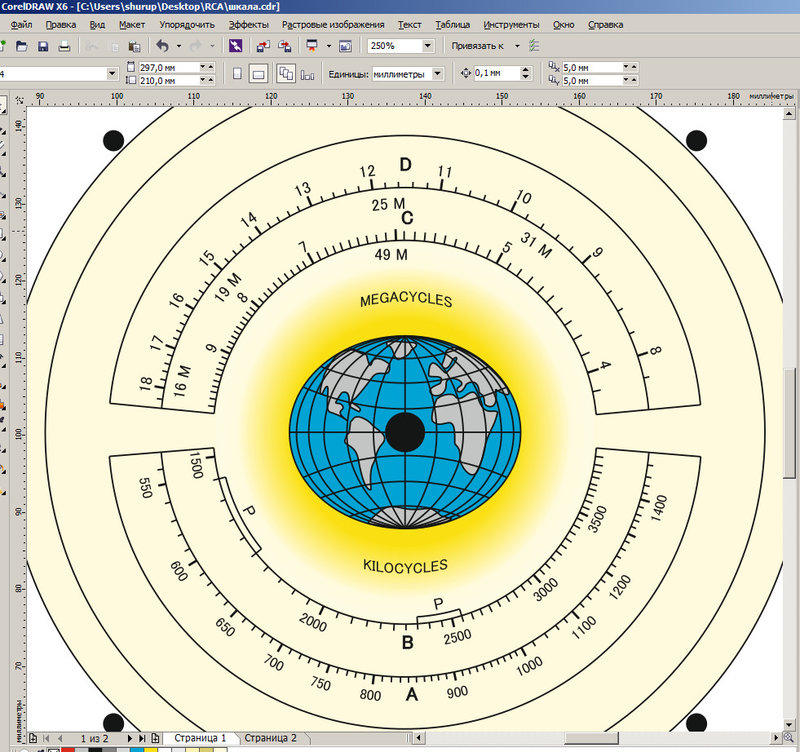Expand the zoom level 250% dropdown
800x752 pixels.
pos(427,46)
